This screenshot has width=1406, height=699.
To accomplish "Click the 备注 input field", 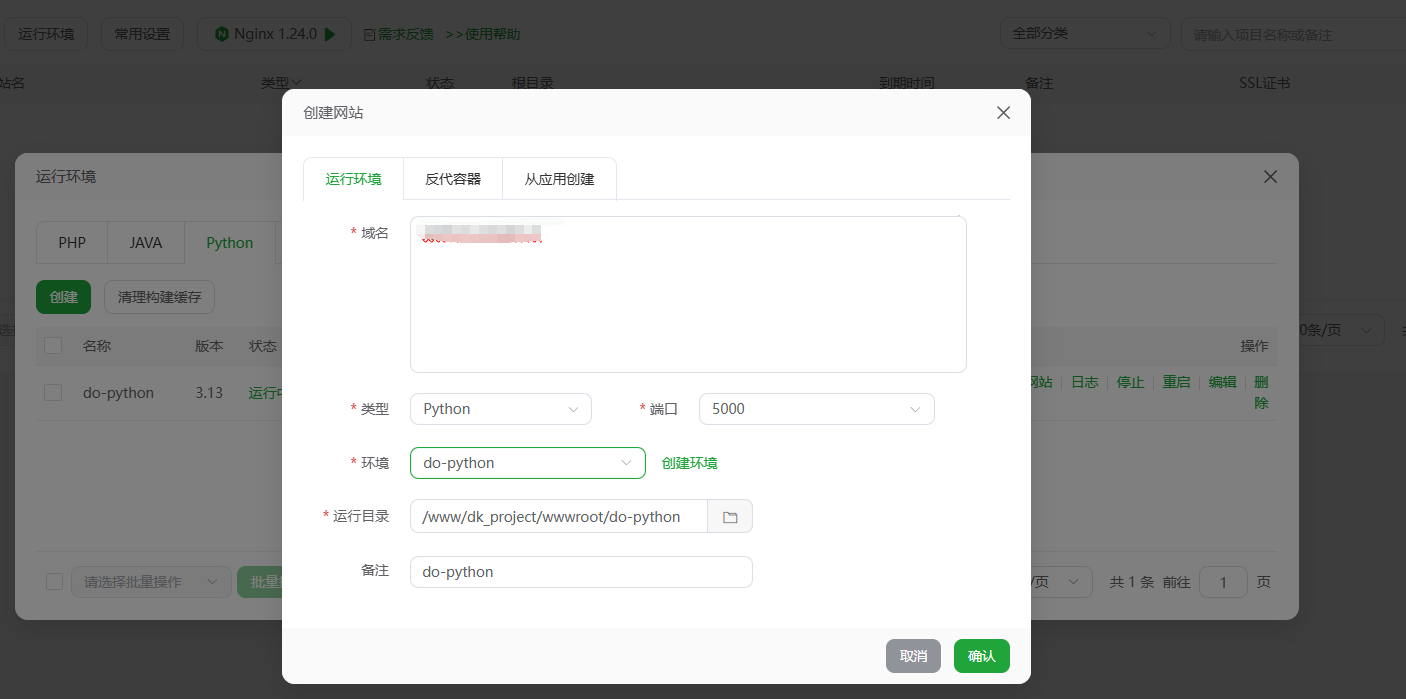I will point(581,572).
